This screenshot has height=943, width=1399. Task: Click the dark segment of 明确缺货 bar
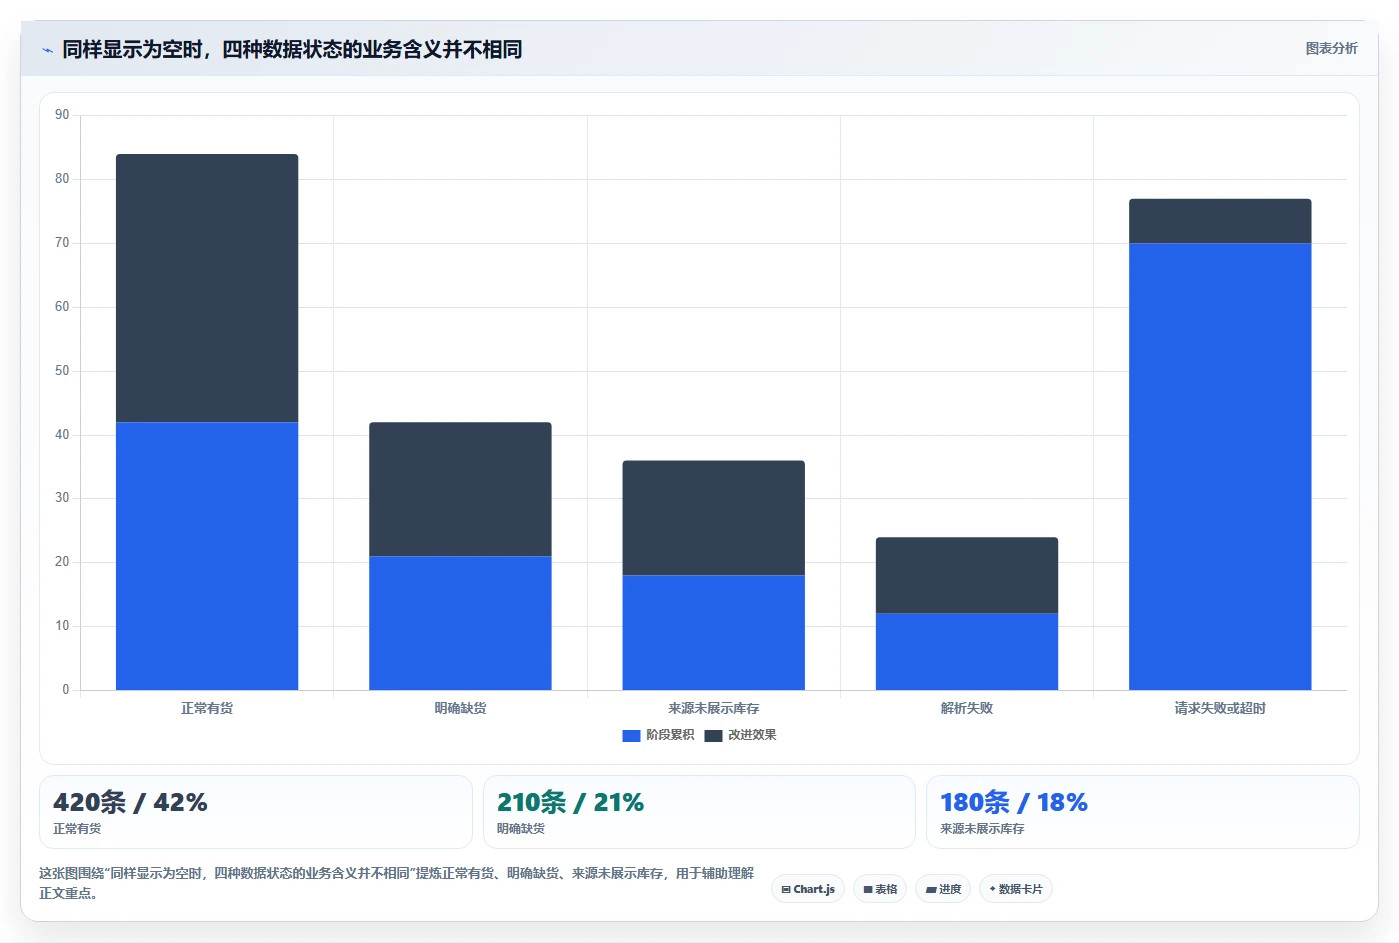point(460,489)
